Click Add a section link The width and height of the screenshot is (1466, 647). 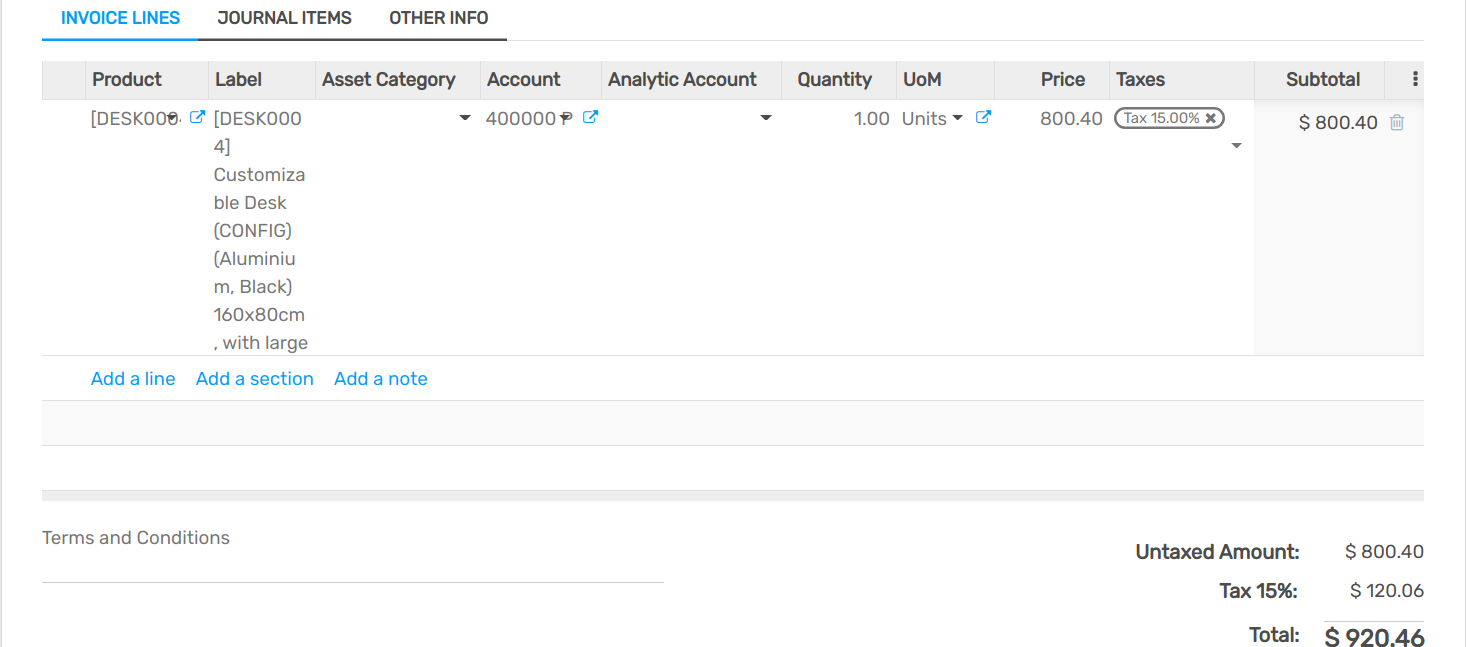254,379
